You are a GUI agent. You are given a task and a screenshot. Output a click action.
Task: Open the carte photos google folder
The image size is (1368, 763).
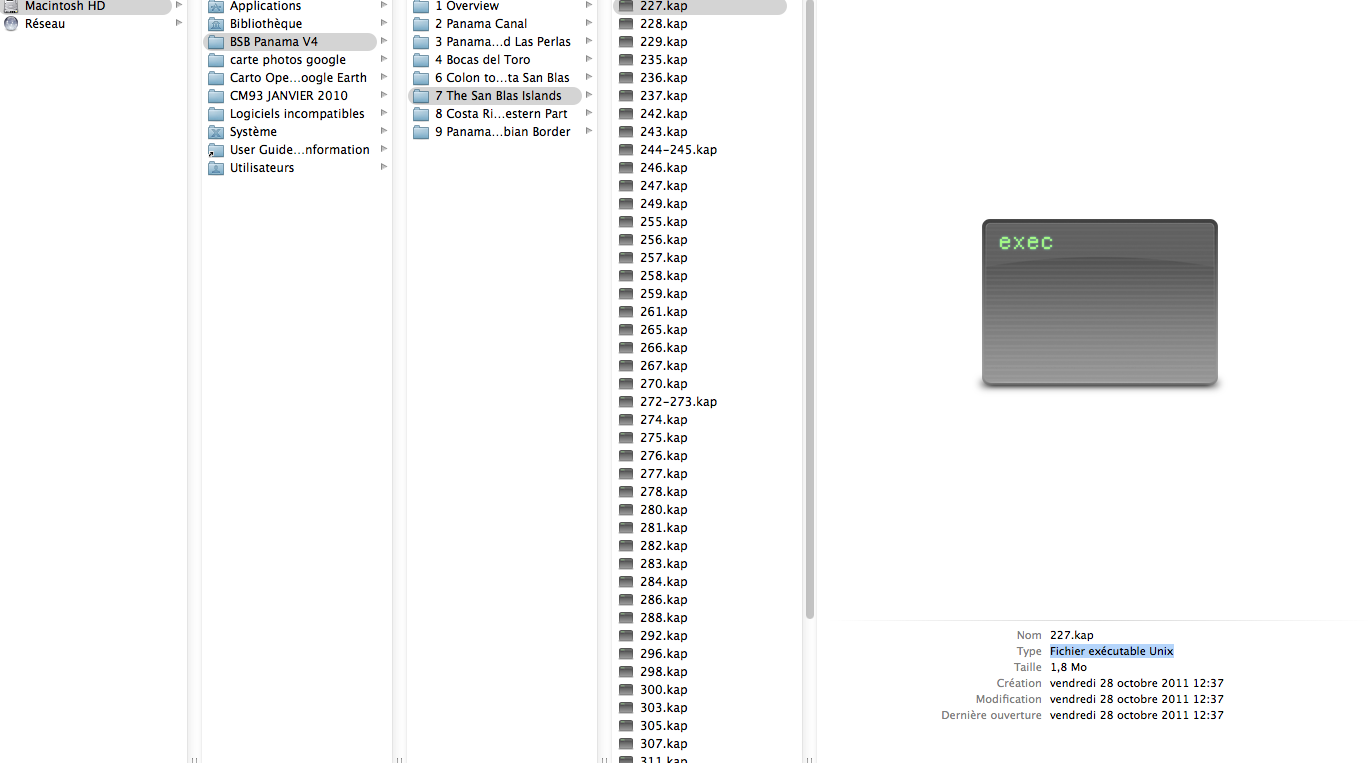pyautogui.click(x=287, y=60)
